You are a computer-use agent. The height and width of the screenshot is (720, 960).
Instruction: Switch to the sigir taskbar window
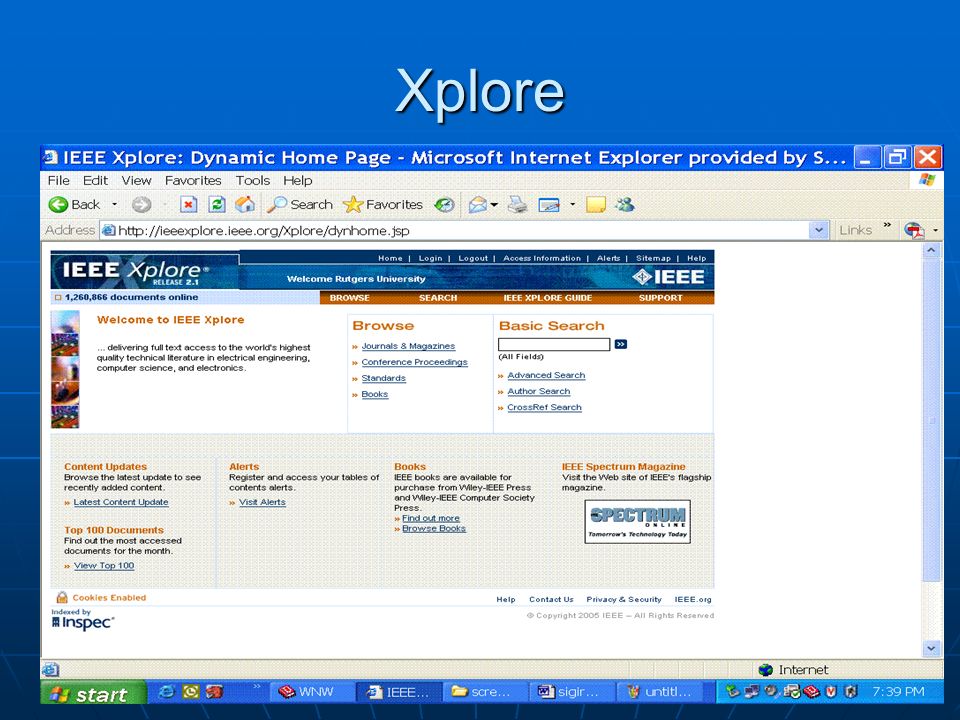571,692
